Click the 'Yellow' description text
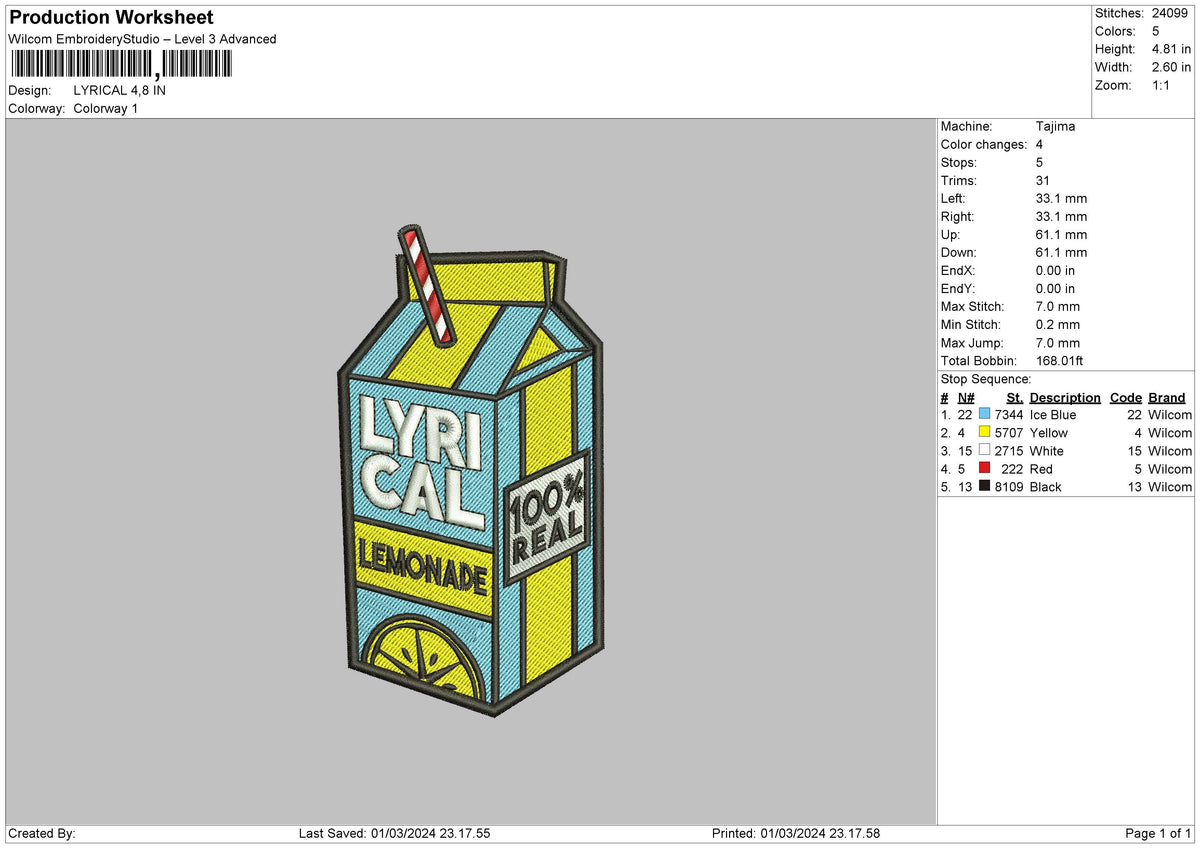1200x848 pixels. 1048,432
